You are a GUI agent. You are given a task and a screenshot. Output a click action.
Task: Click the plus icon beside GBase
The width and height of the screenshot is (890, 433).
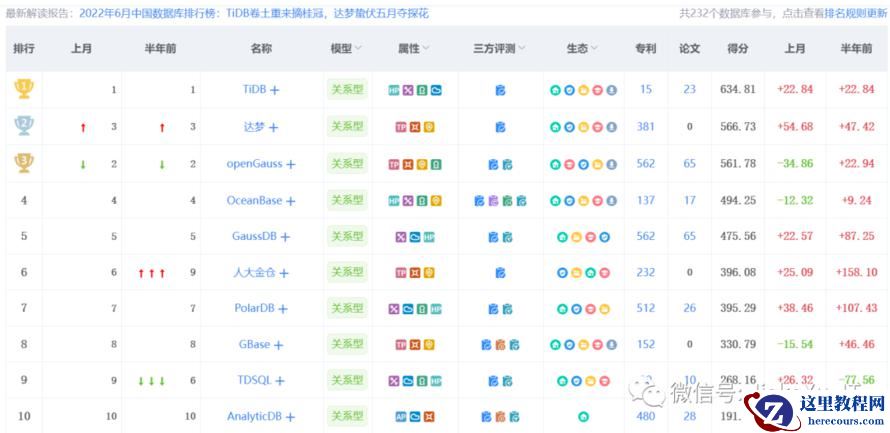pos(278,345)
